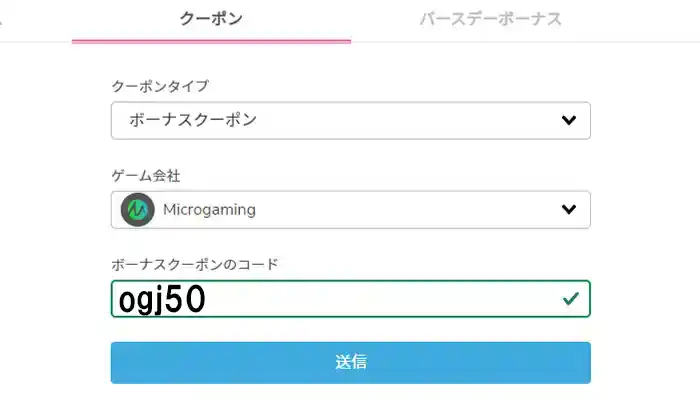Click the green validation checkmark icon
The image size is (700, 400).
pos(571,299)
